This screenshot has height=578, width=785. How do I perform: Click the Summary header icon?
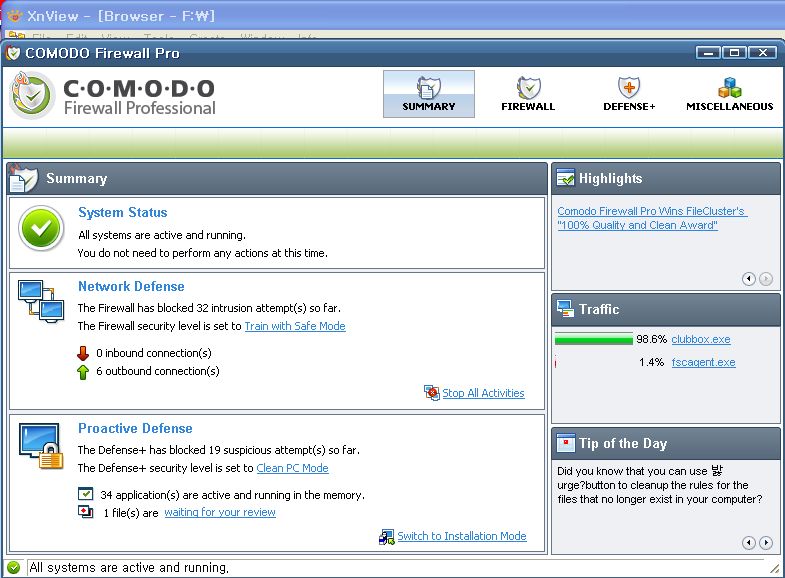23,178
